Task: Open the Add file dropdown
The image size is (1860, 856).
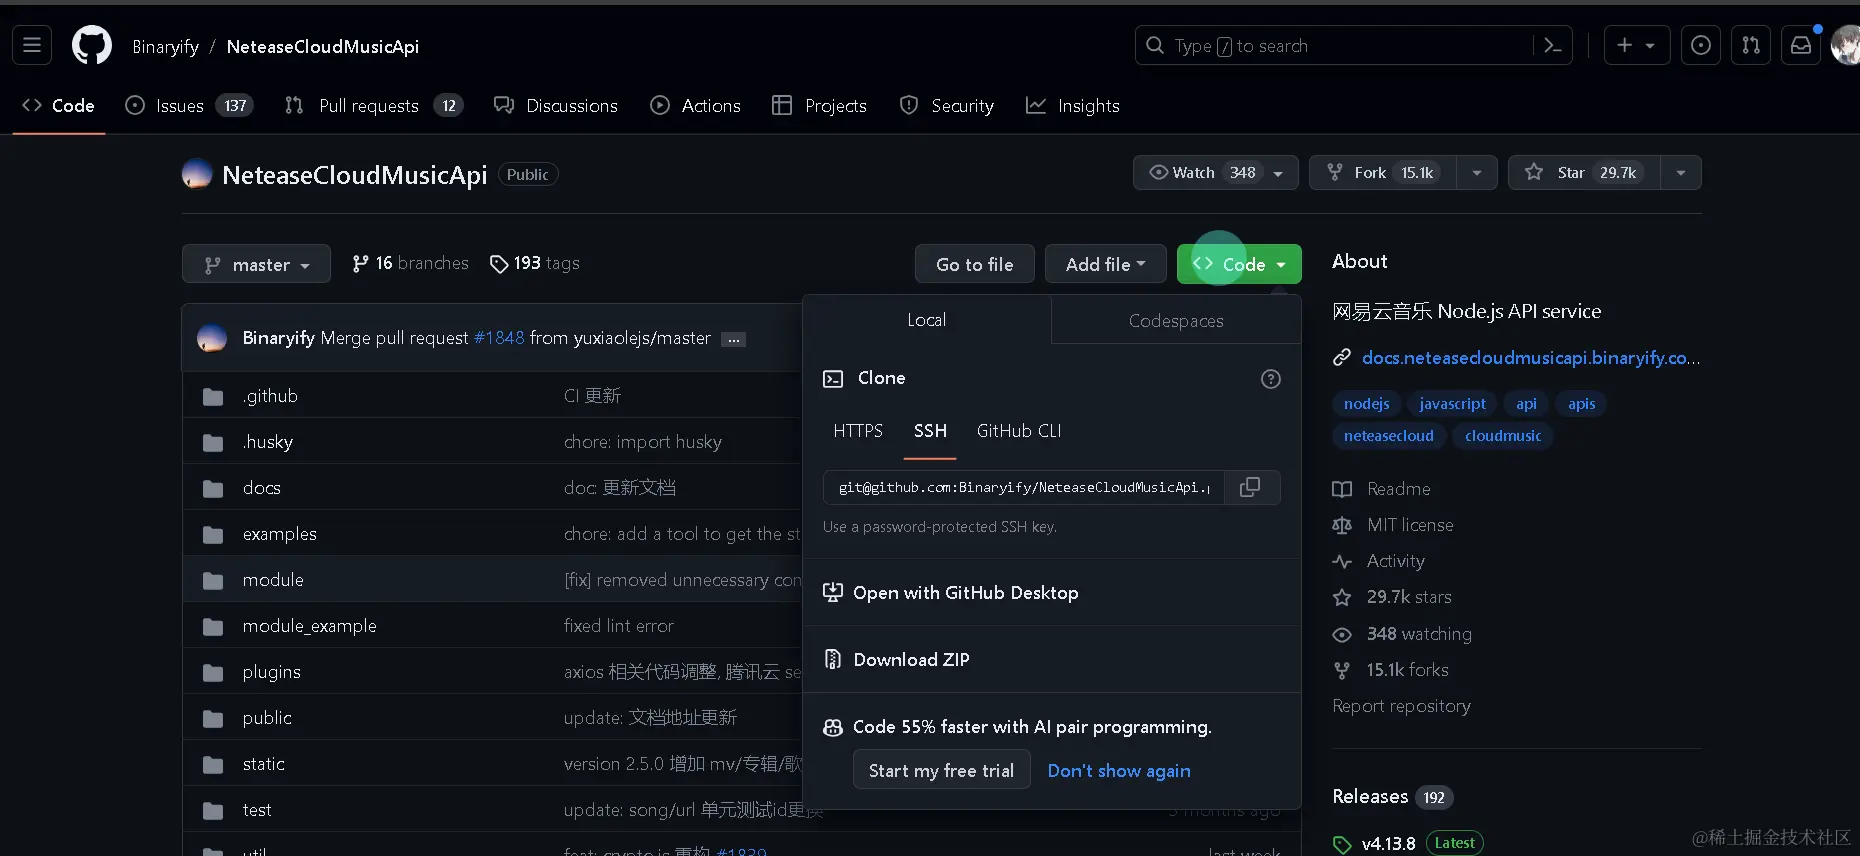Action: tap(1105, 264)
